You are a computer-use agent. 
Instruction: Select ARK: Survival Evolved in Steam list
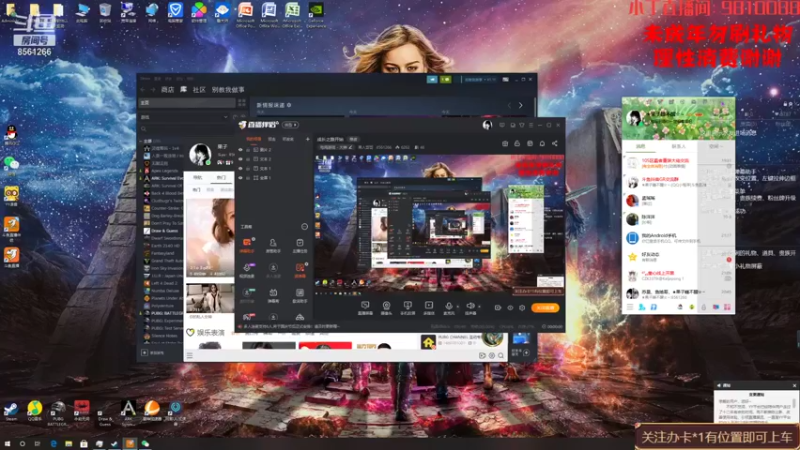pyautogui.click(x=163, y=178)
